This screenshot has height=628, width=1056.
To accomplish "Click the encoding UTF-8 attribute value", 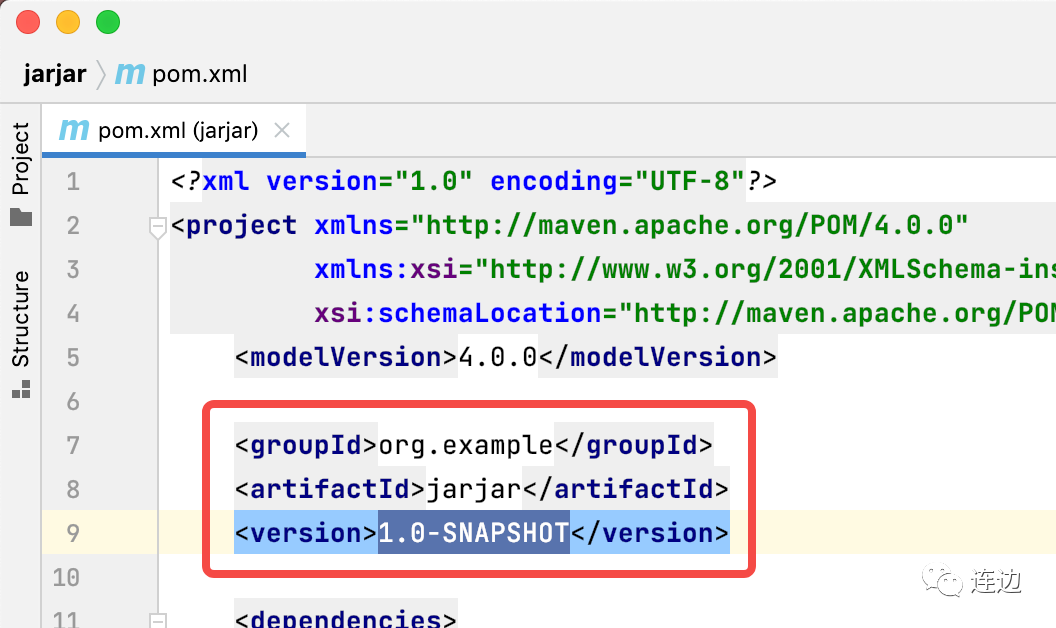I will pos(688,181).
